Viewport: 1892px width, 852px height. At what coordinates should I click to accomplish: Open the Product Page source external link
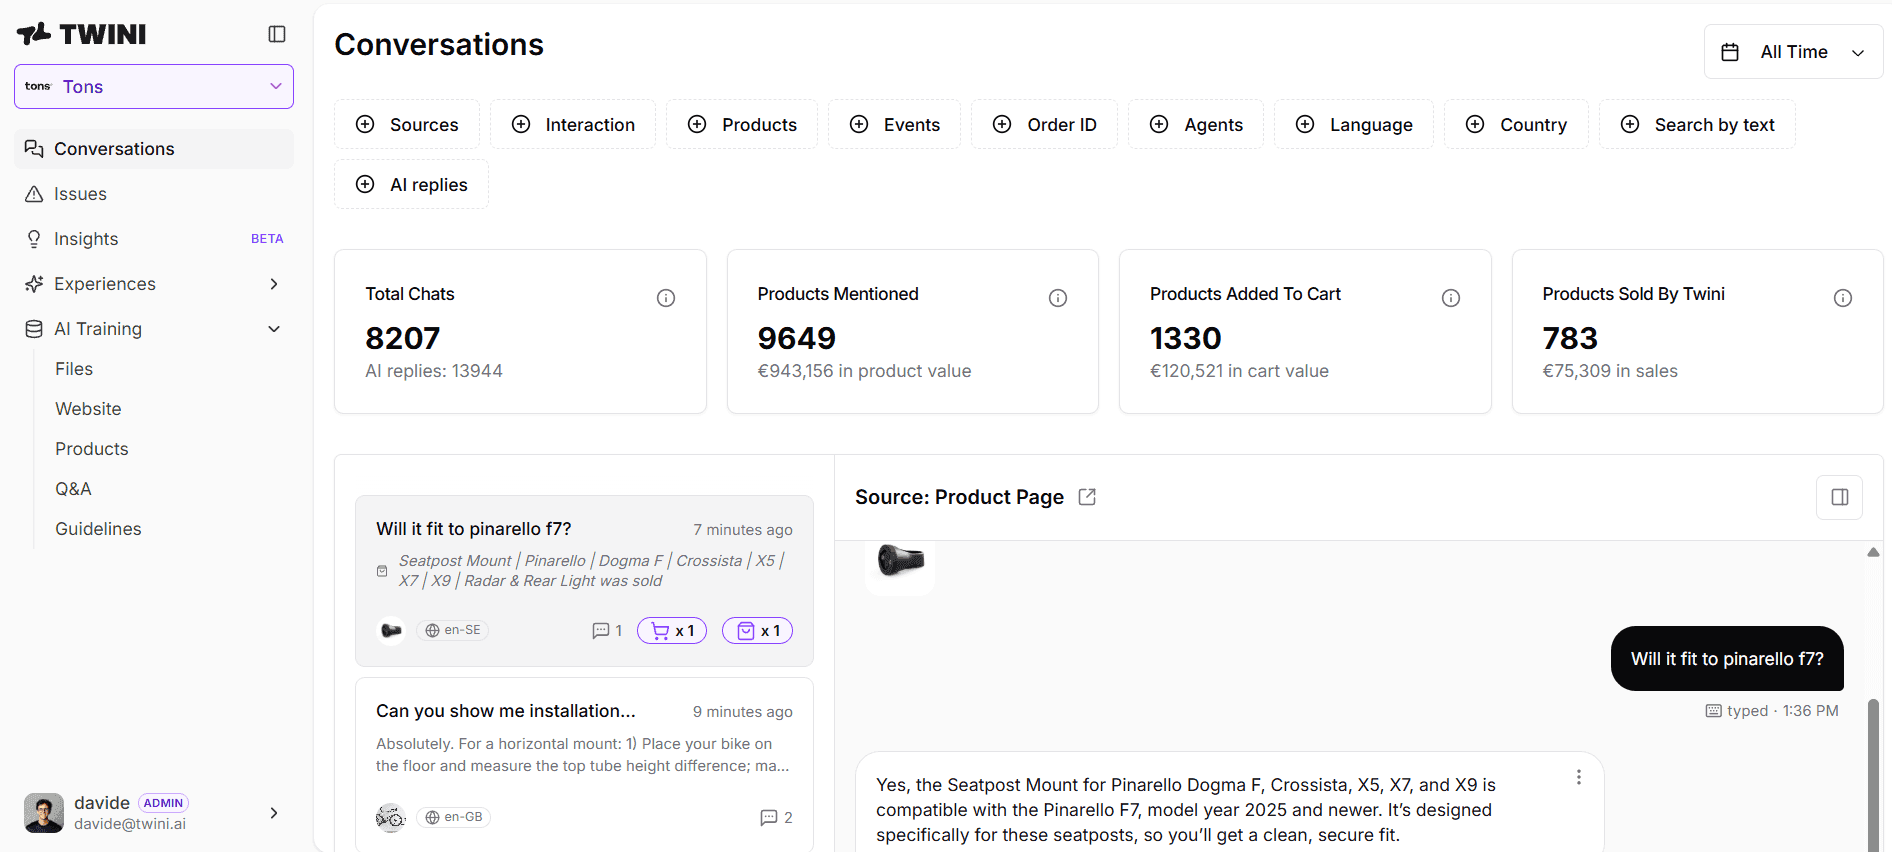(x=1087, y=497)
